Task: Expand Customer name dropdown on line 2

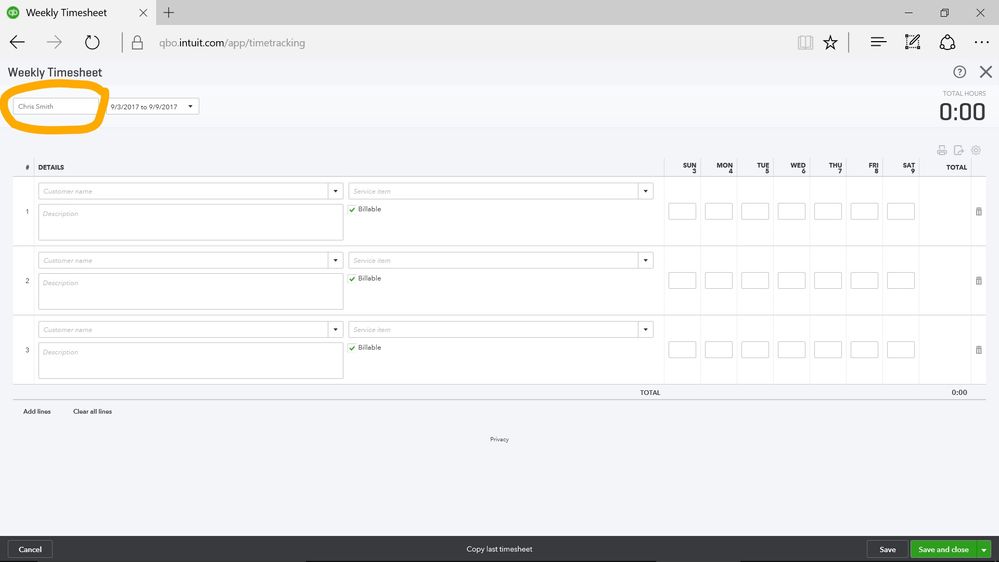Action: coord(336,261)
